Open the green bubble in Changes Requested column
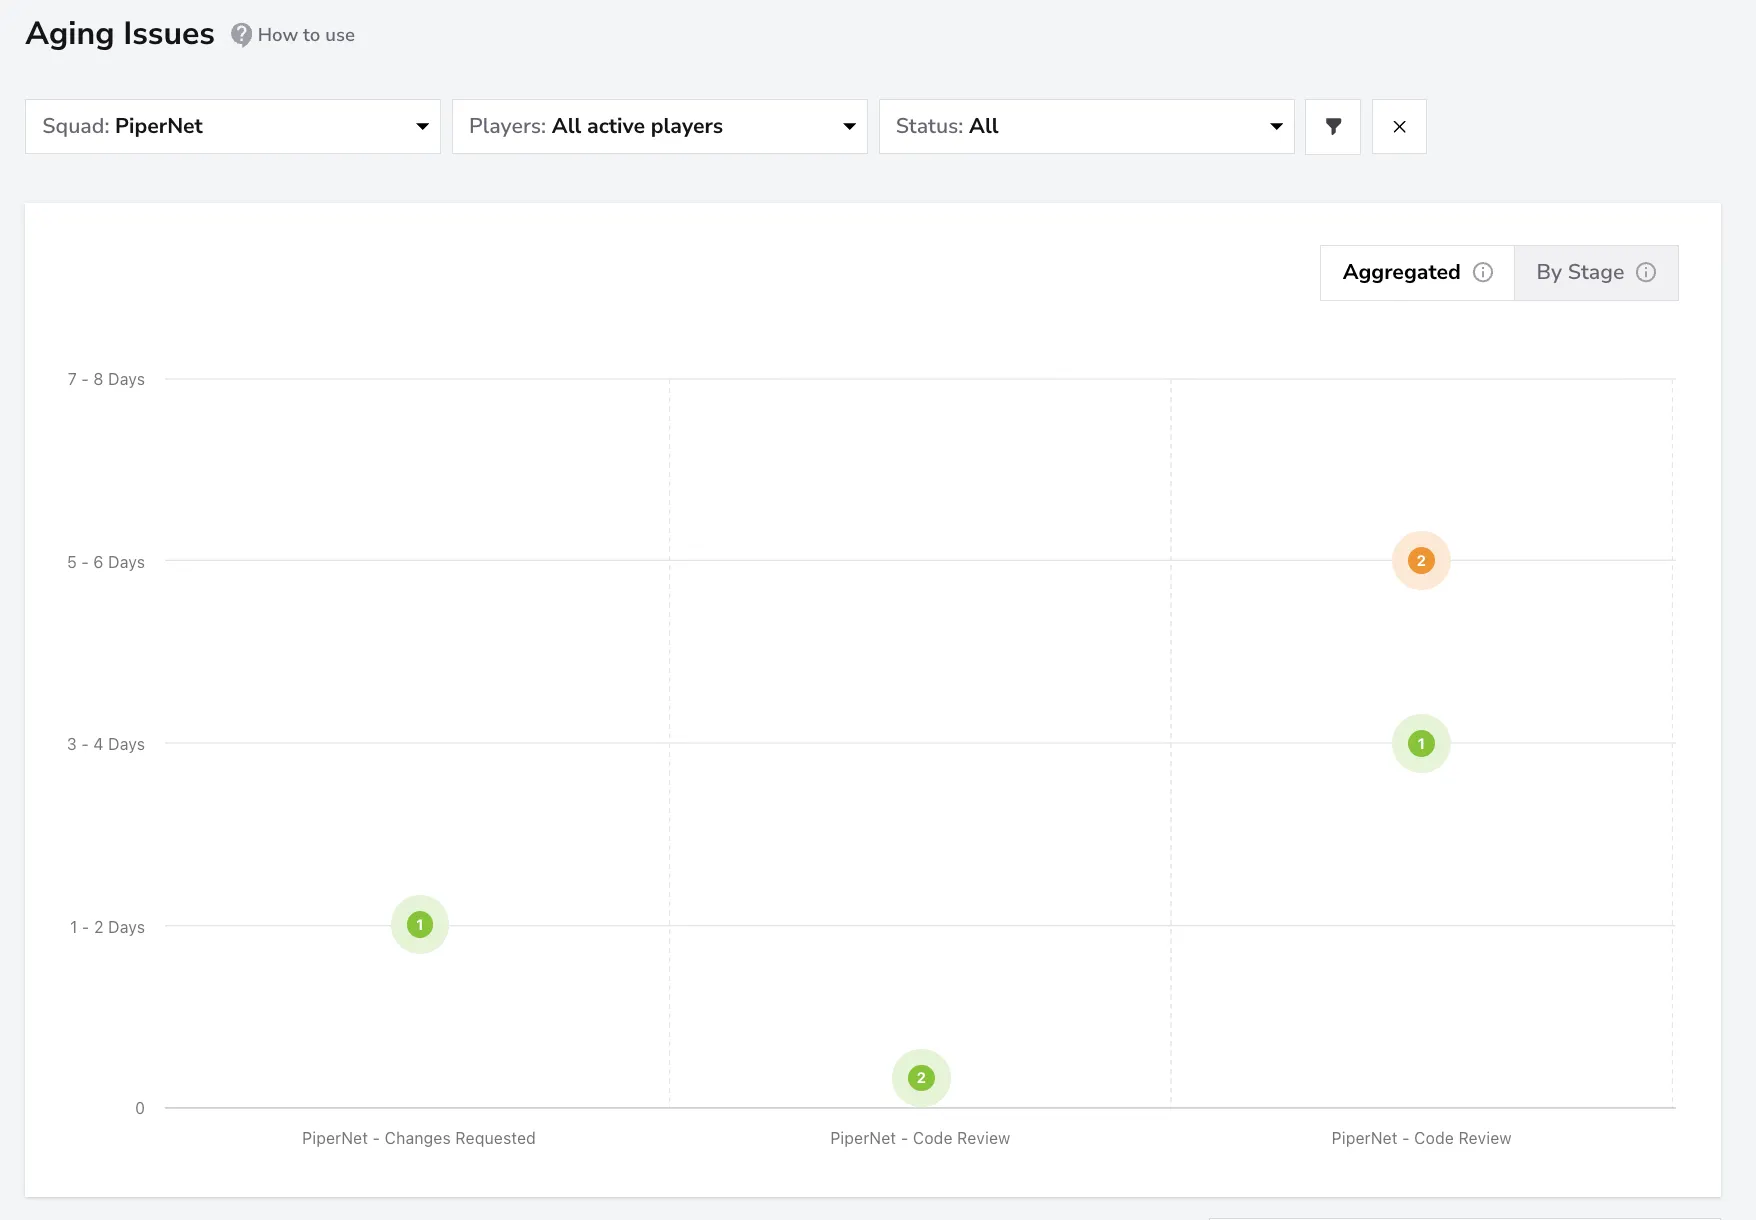 click(420, 925)
